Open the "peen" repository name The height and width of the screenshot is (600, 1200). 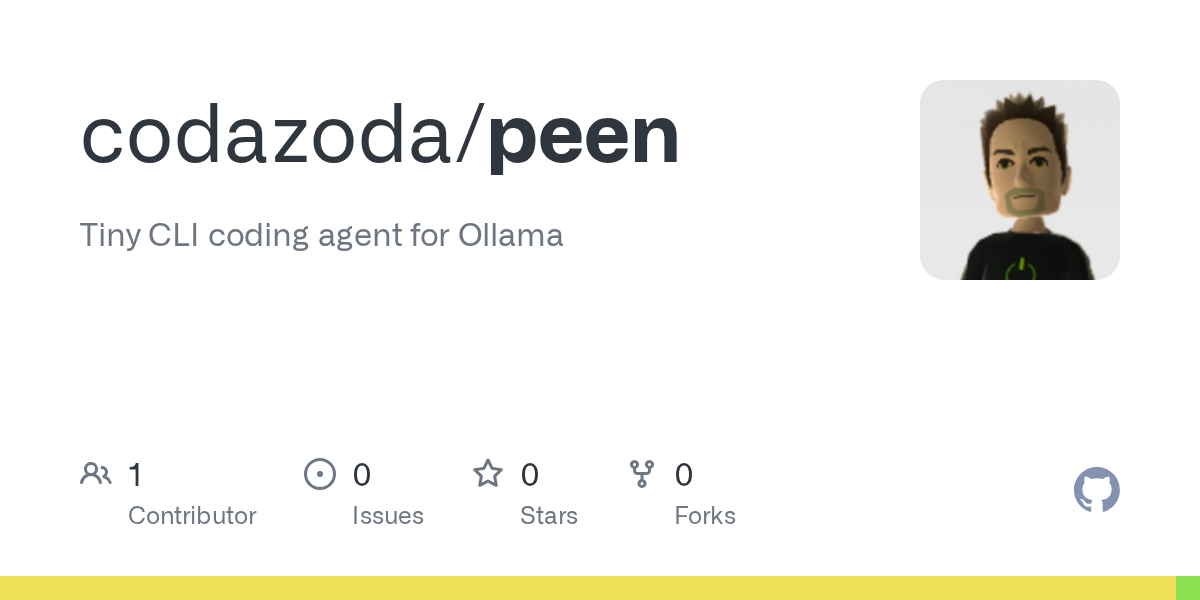[x=583, y=136]
